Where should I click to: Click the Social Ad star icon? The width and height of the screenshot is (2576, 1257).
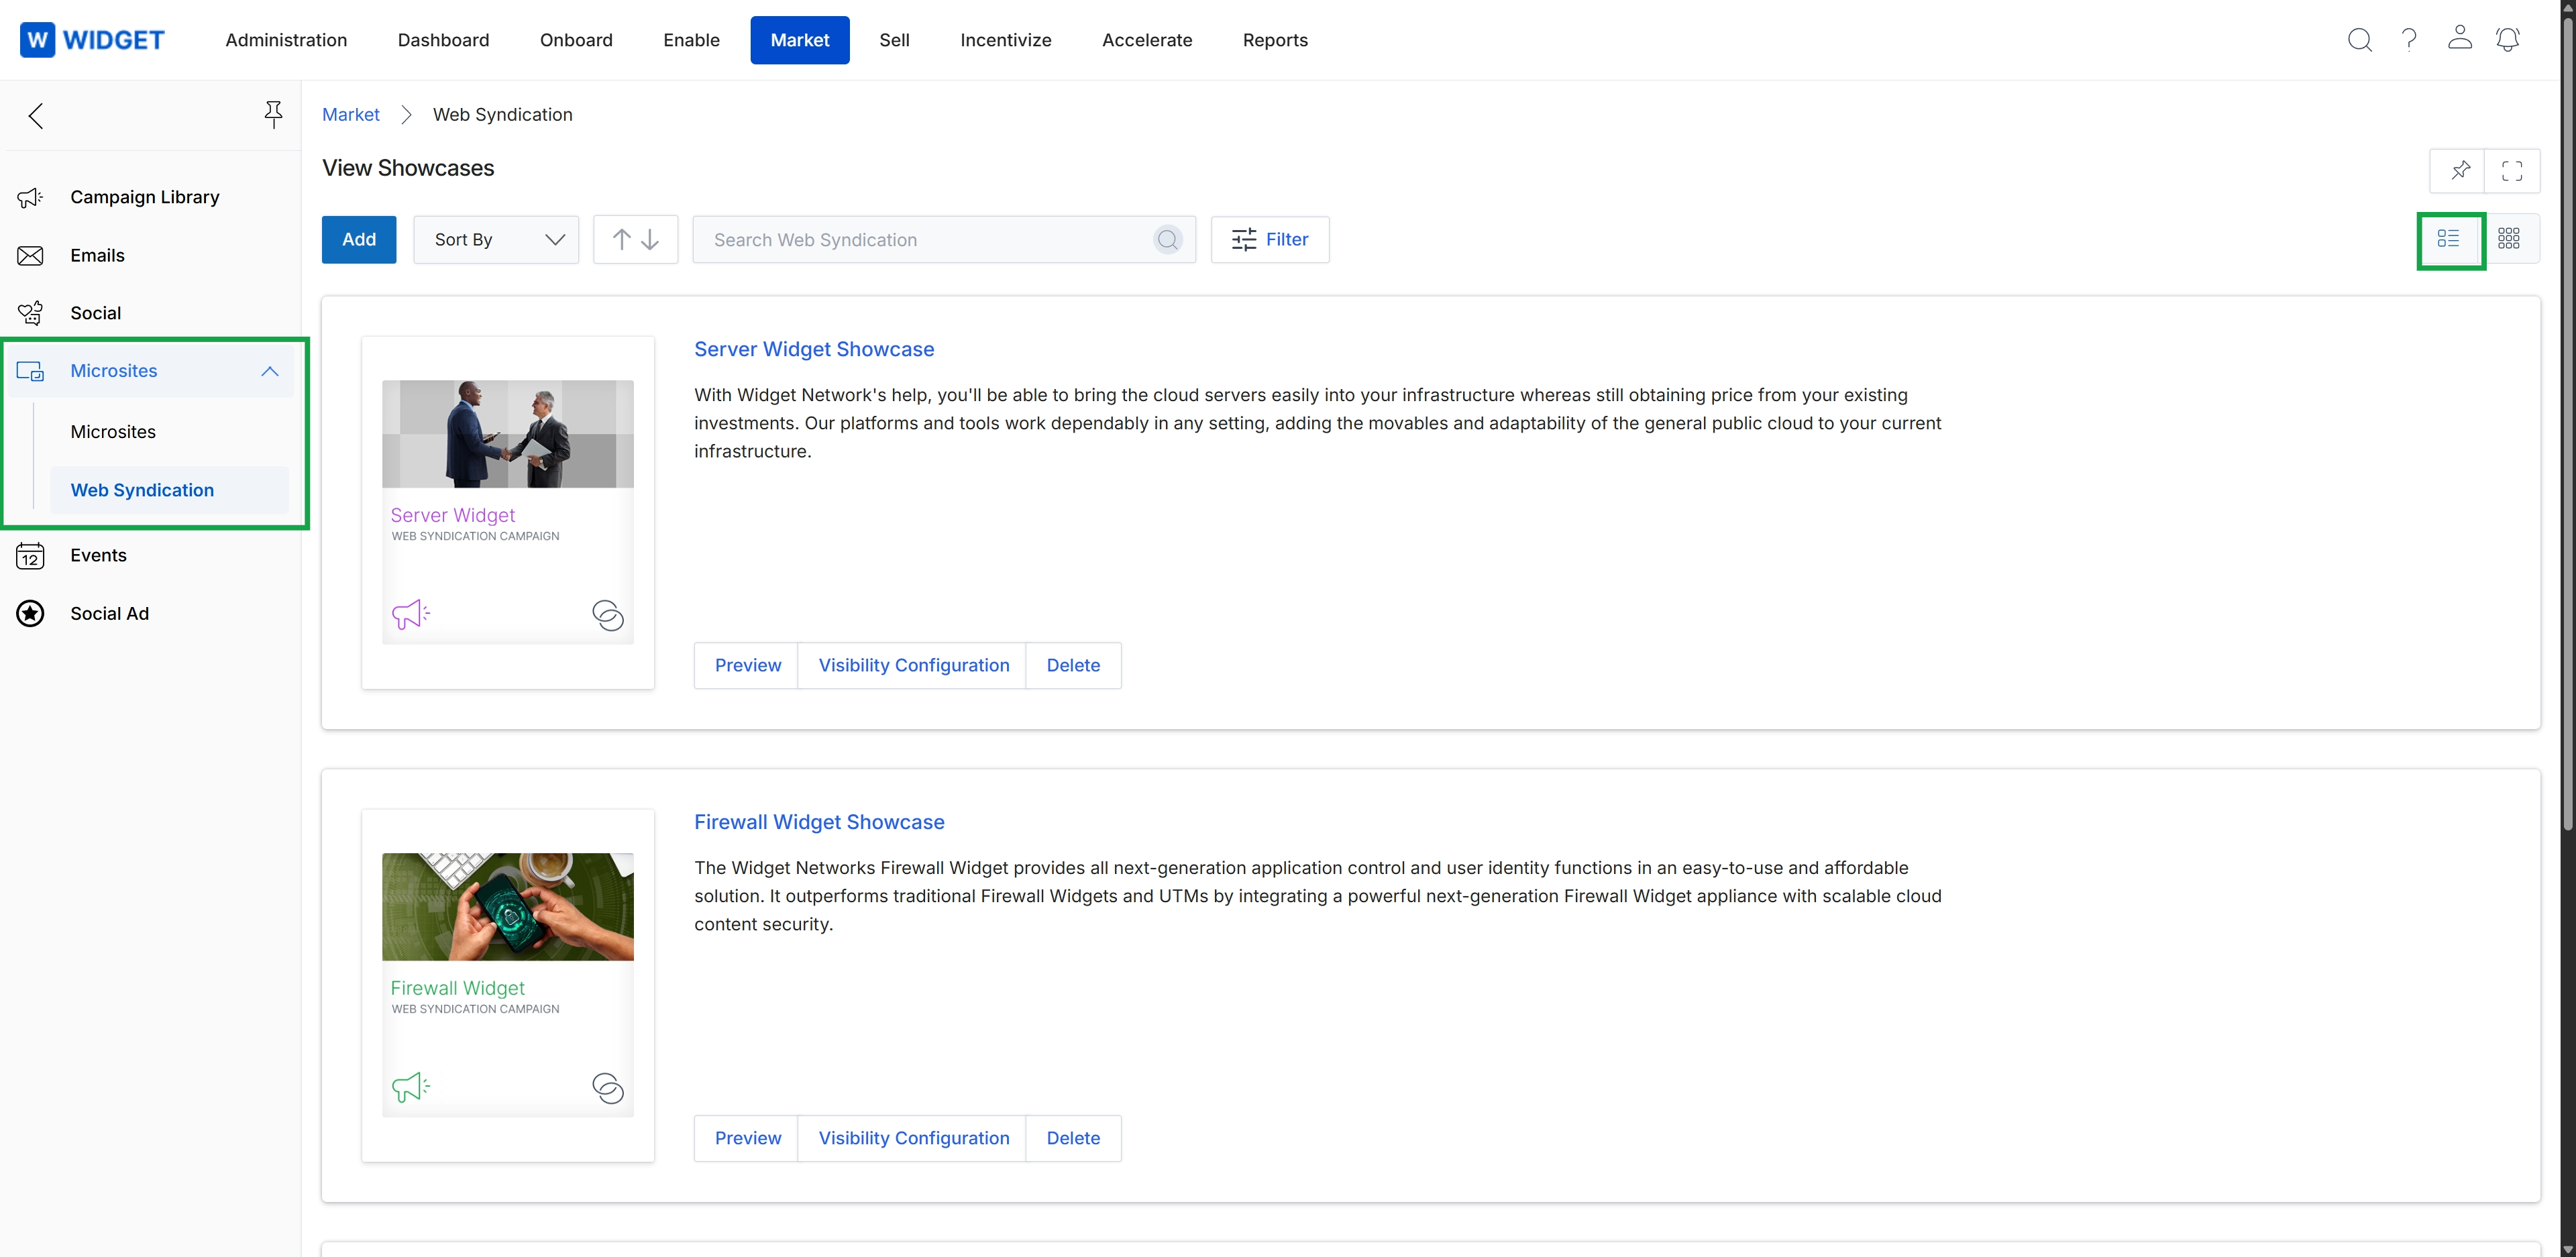coord(31,613)
